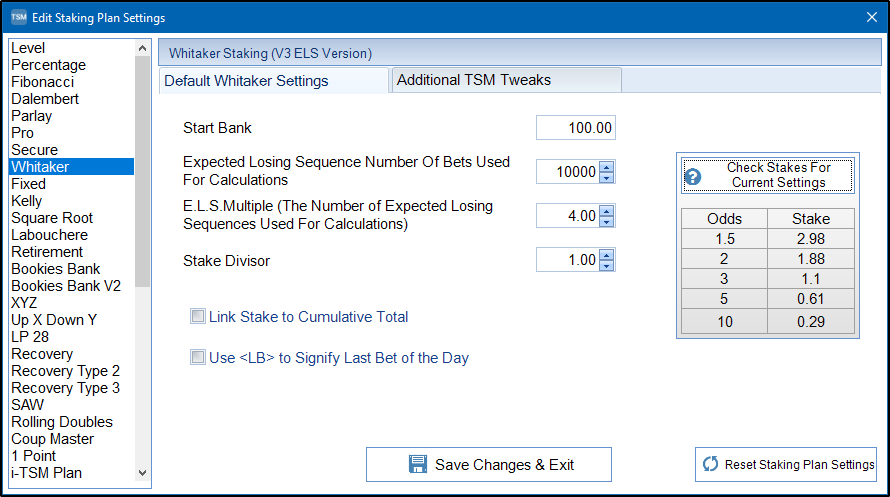
Task: Click the TSM app icon in title bar
Action: pyautogui.click(x=19, y=17)
